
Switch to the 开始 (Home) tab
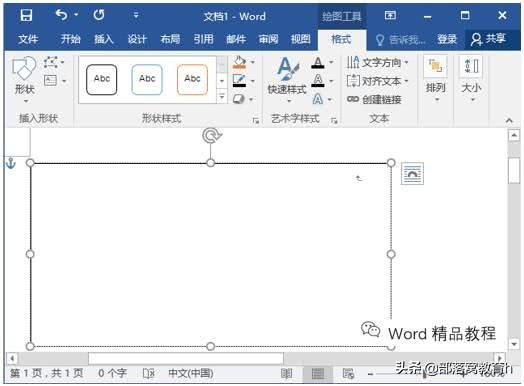click(71, 39)
